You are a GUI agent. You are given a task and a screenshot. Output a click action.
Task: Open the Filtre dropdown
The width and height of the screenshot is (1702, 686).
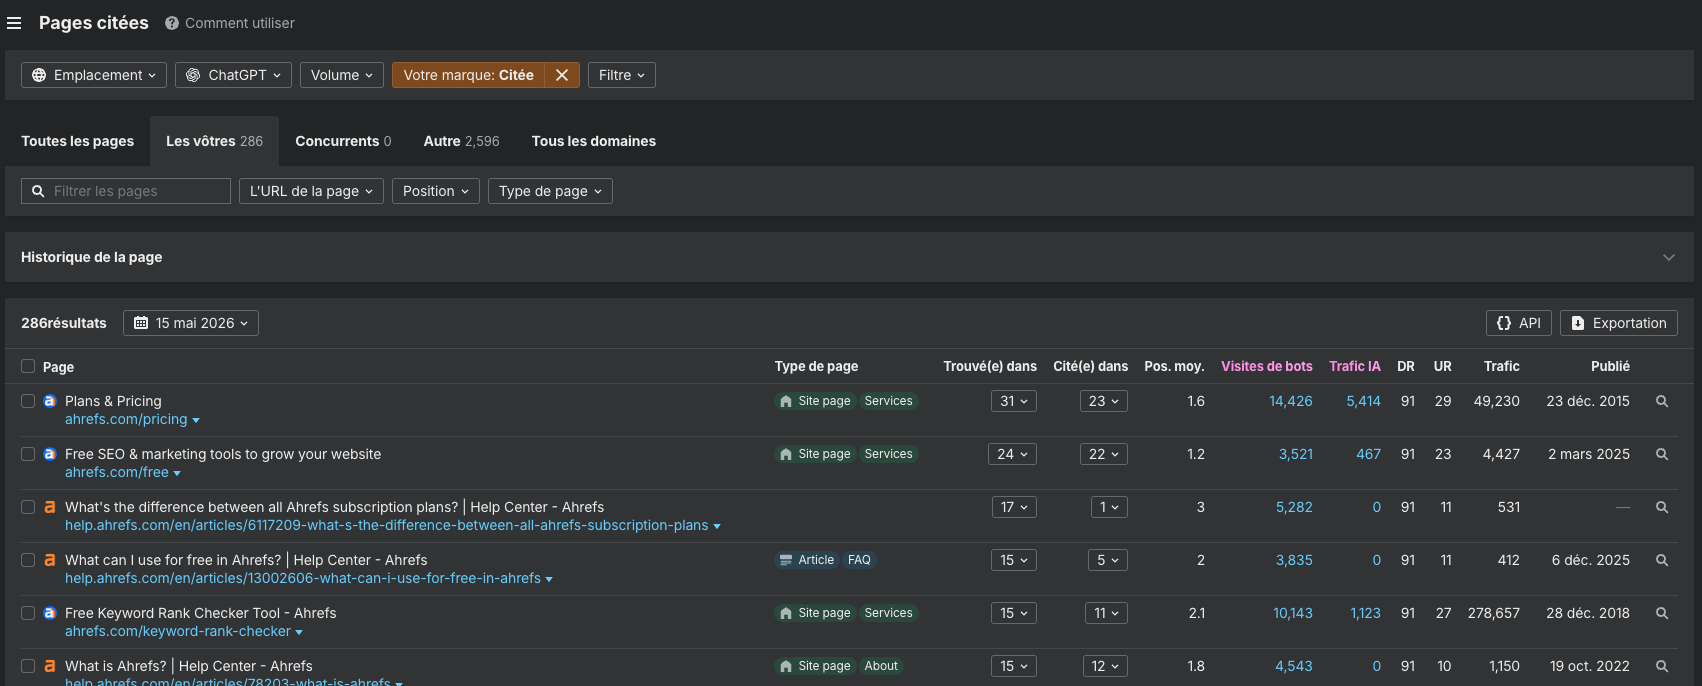[x=622, y=75]
